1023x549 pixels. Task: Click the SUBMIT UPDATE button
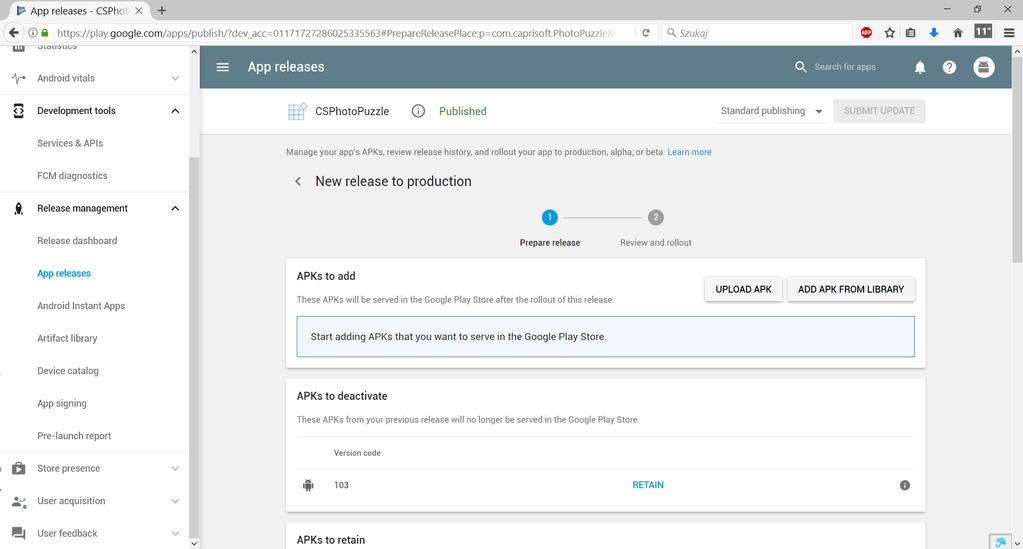point(879,111)
